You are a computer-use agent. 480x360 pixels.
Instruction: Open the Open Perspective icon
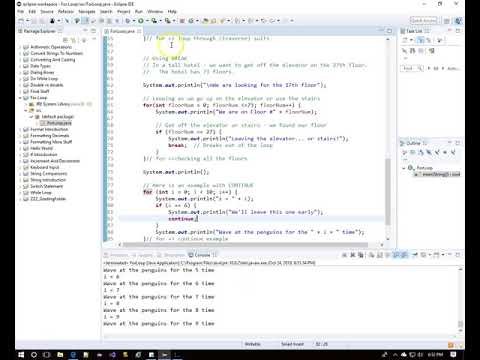pos(447,21)
